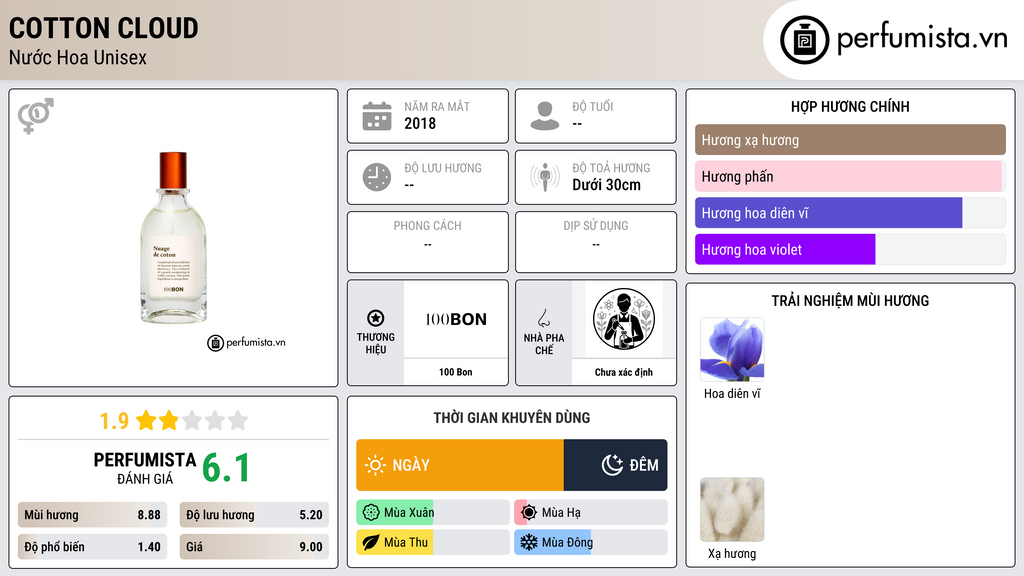Image resolution: width=1024 pixels, height=576 pixels.
Task: Click the Mùa Thu leaf icon
Action: (371, 543)
